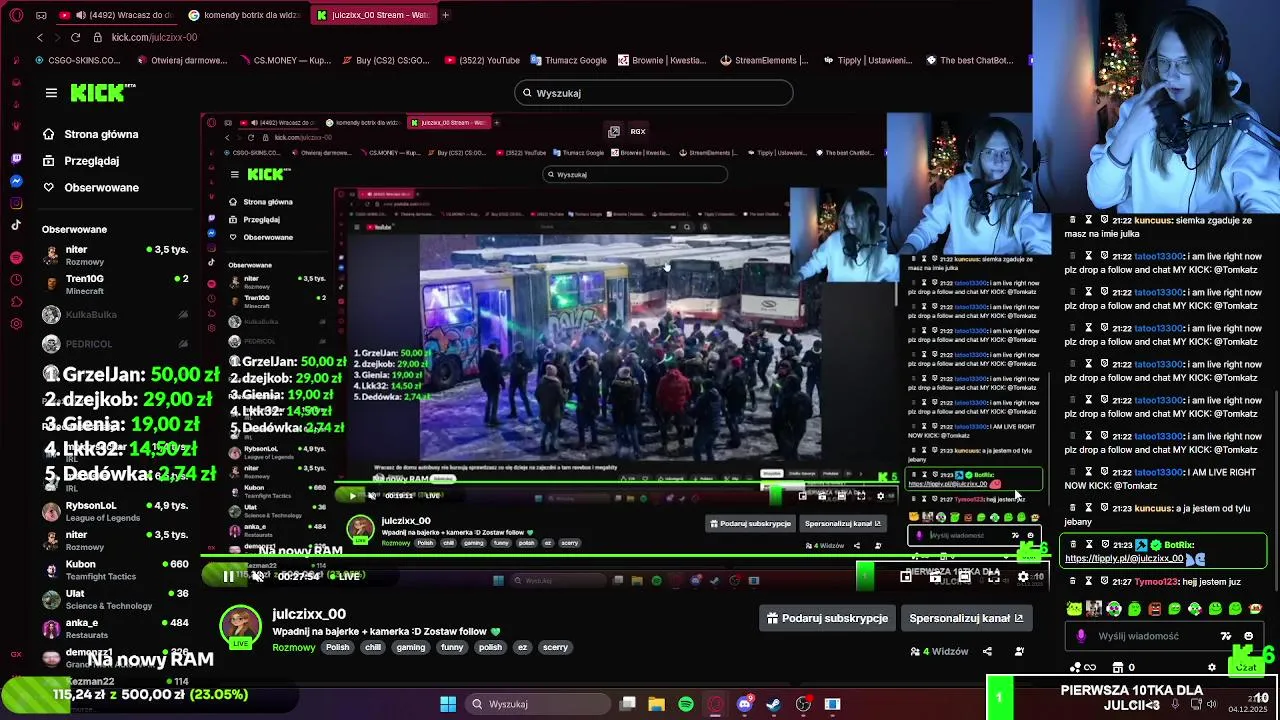Open RybsonLoL channel in sidebar

(x=115, y=511)
